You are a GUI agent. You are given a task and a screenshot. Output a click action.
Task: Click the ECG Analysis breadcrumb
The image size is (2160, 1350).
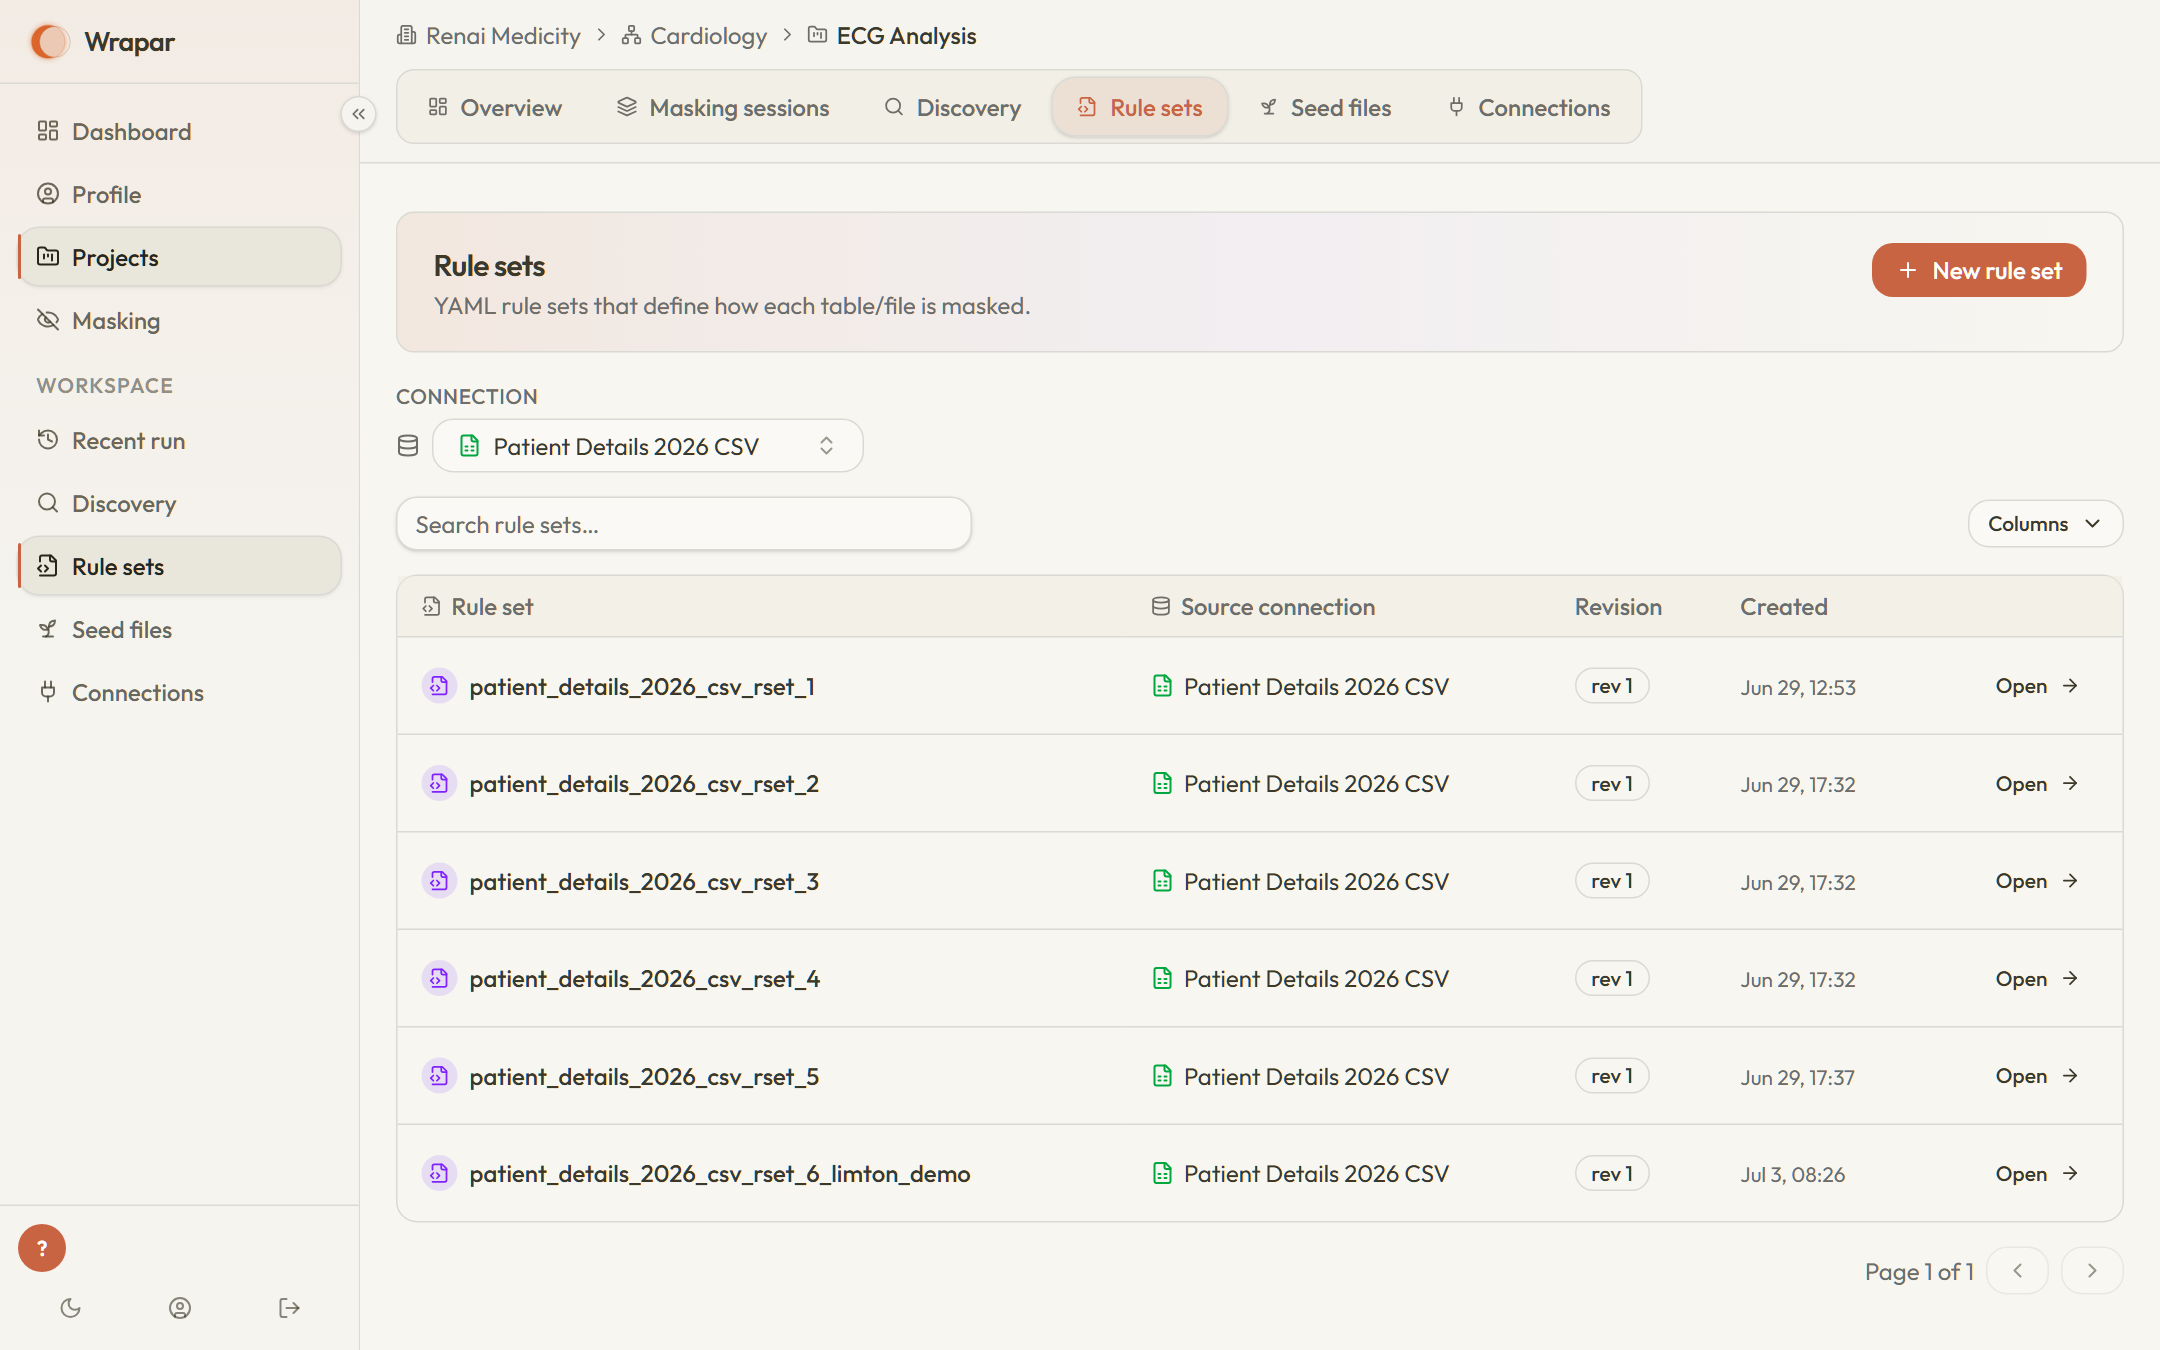click(x=892, y=36)
